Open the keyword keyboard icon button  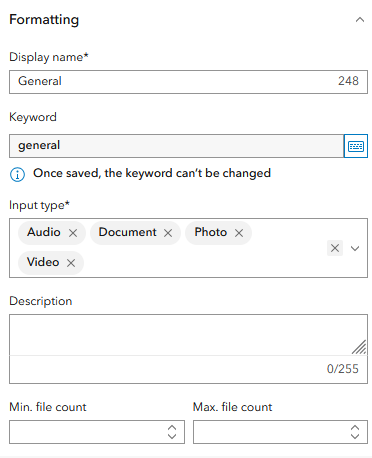point(356,146)
